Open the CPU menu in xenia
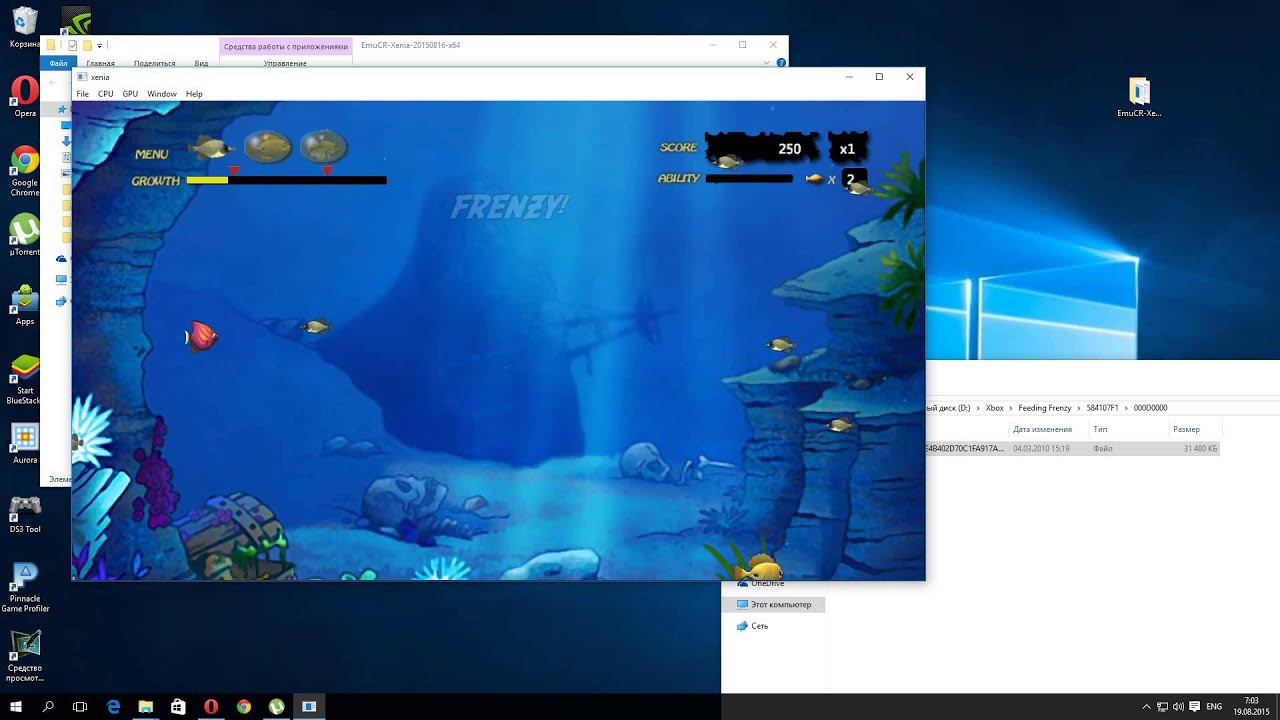Image resolution: width=1280 pixels, height=720 pixels. 105,94
